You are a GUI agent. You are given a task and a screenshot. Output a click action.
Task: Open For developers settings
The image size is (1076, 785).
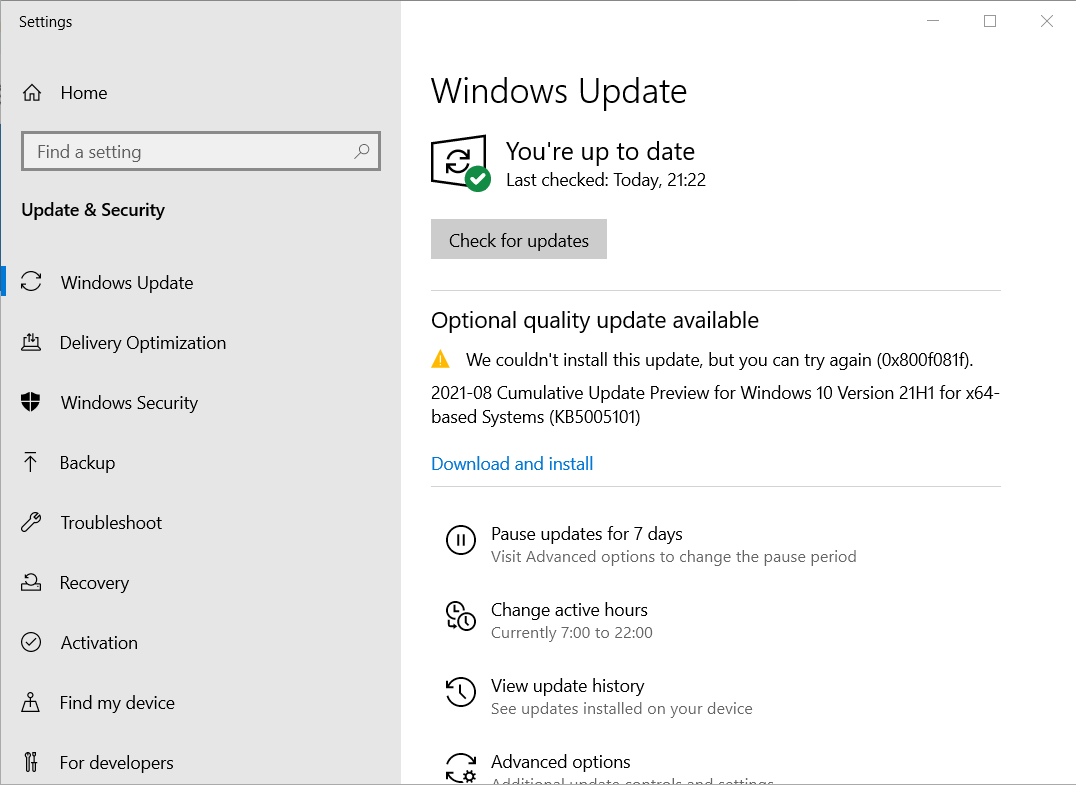(200, 762)
